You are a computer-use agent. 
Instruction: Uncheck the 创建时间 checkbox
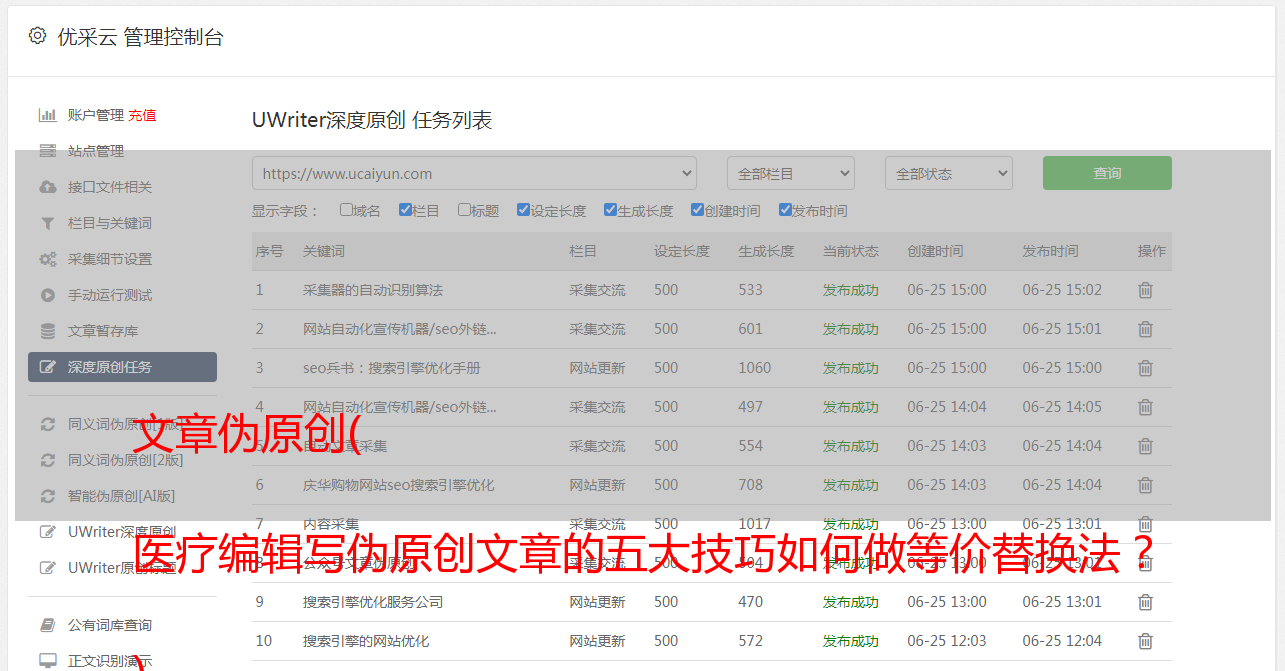pos(697,210)
